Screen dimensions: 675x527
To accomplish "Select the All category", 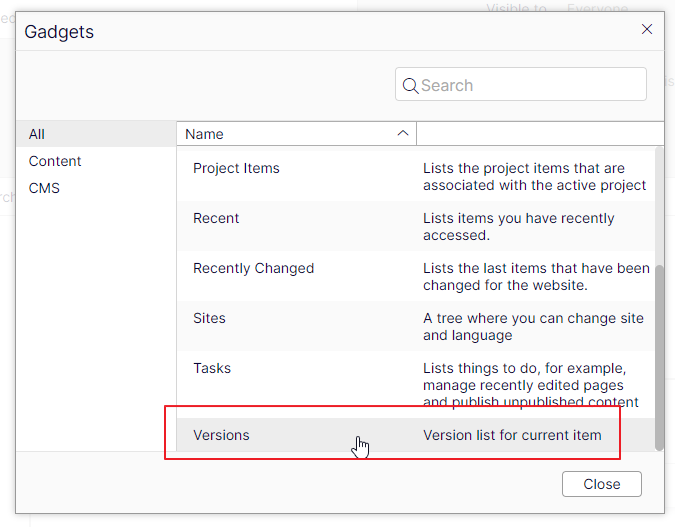I will click(37, 134).
